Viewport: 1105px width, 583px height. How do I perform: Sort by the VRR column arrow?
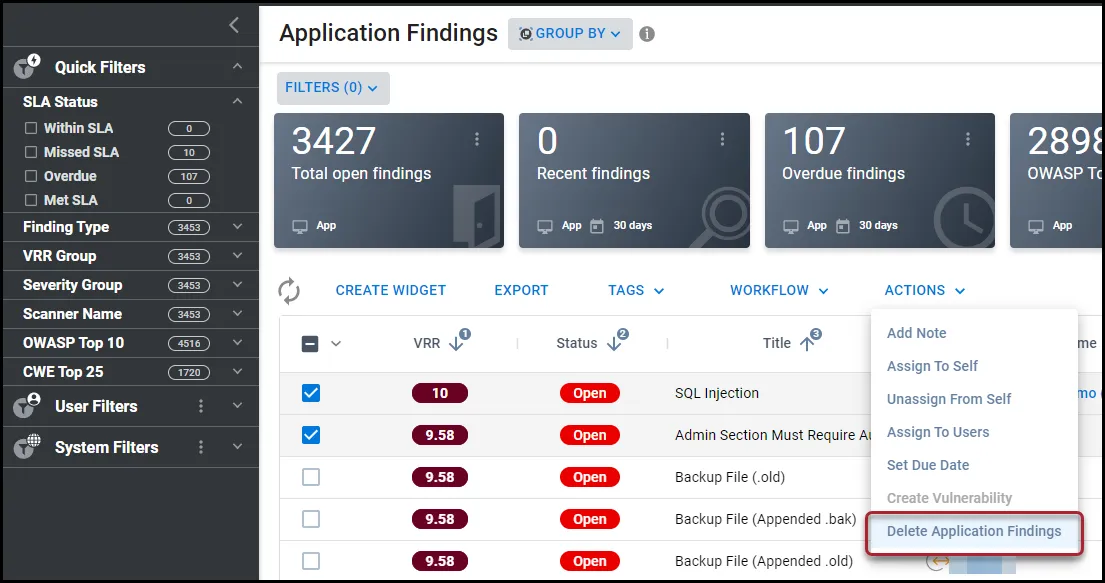tap(457, 343)
